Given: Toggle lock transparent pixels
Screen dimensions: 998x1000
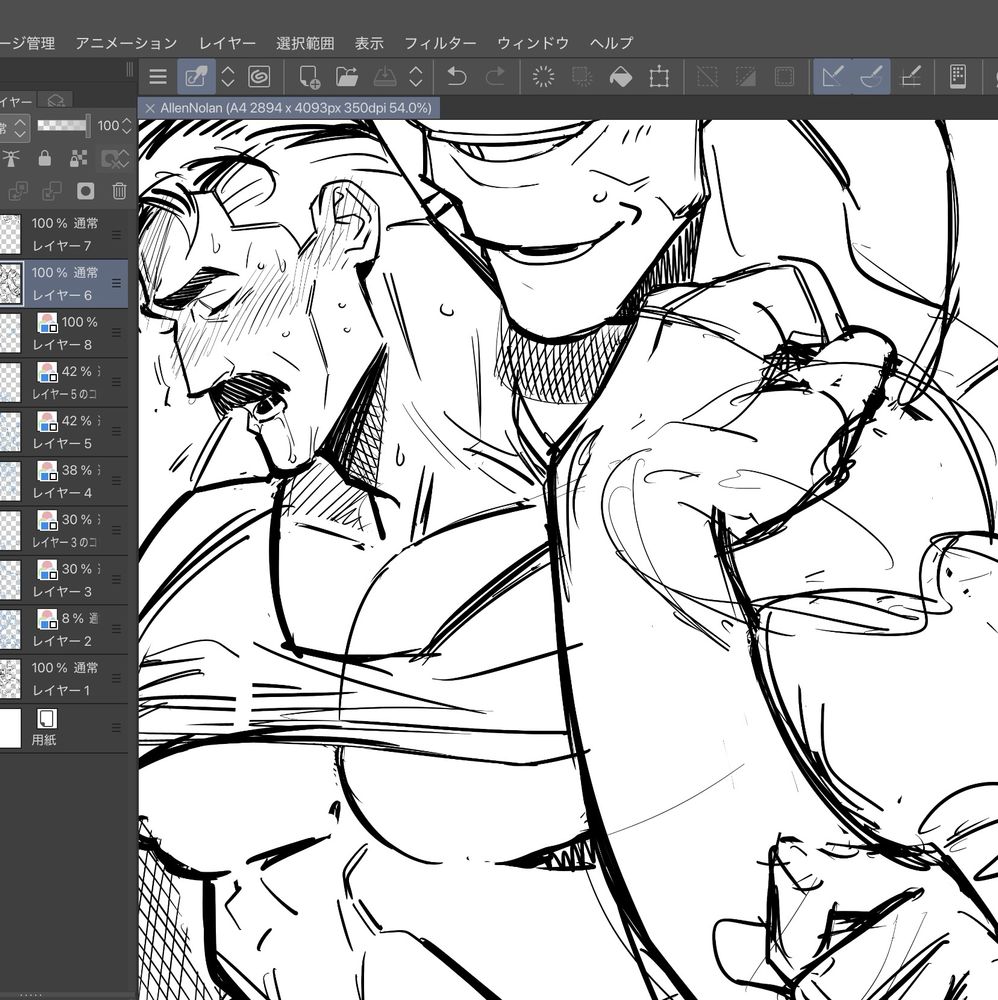Looking at the screenshot, I should pyautogui.click(x=80, y=158).
